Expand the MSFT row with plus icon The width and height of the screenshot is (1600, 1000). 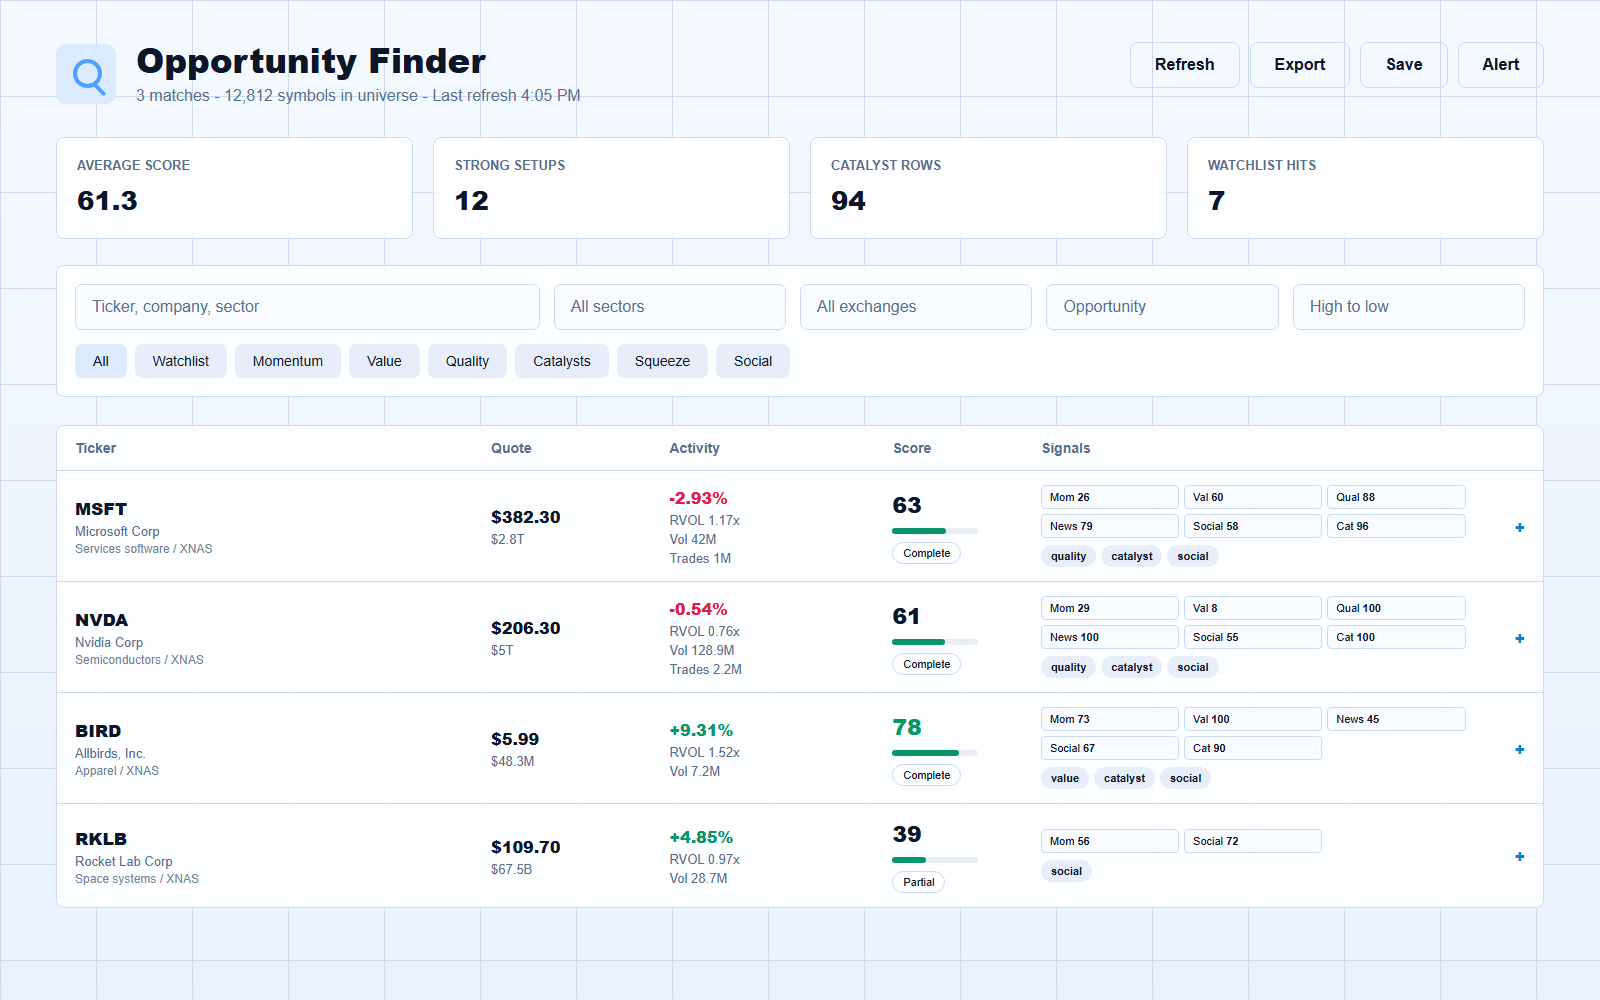tap(1519, 527)
